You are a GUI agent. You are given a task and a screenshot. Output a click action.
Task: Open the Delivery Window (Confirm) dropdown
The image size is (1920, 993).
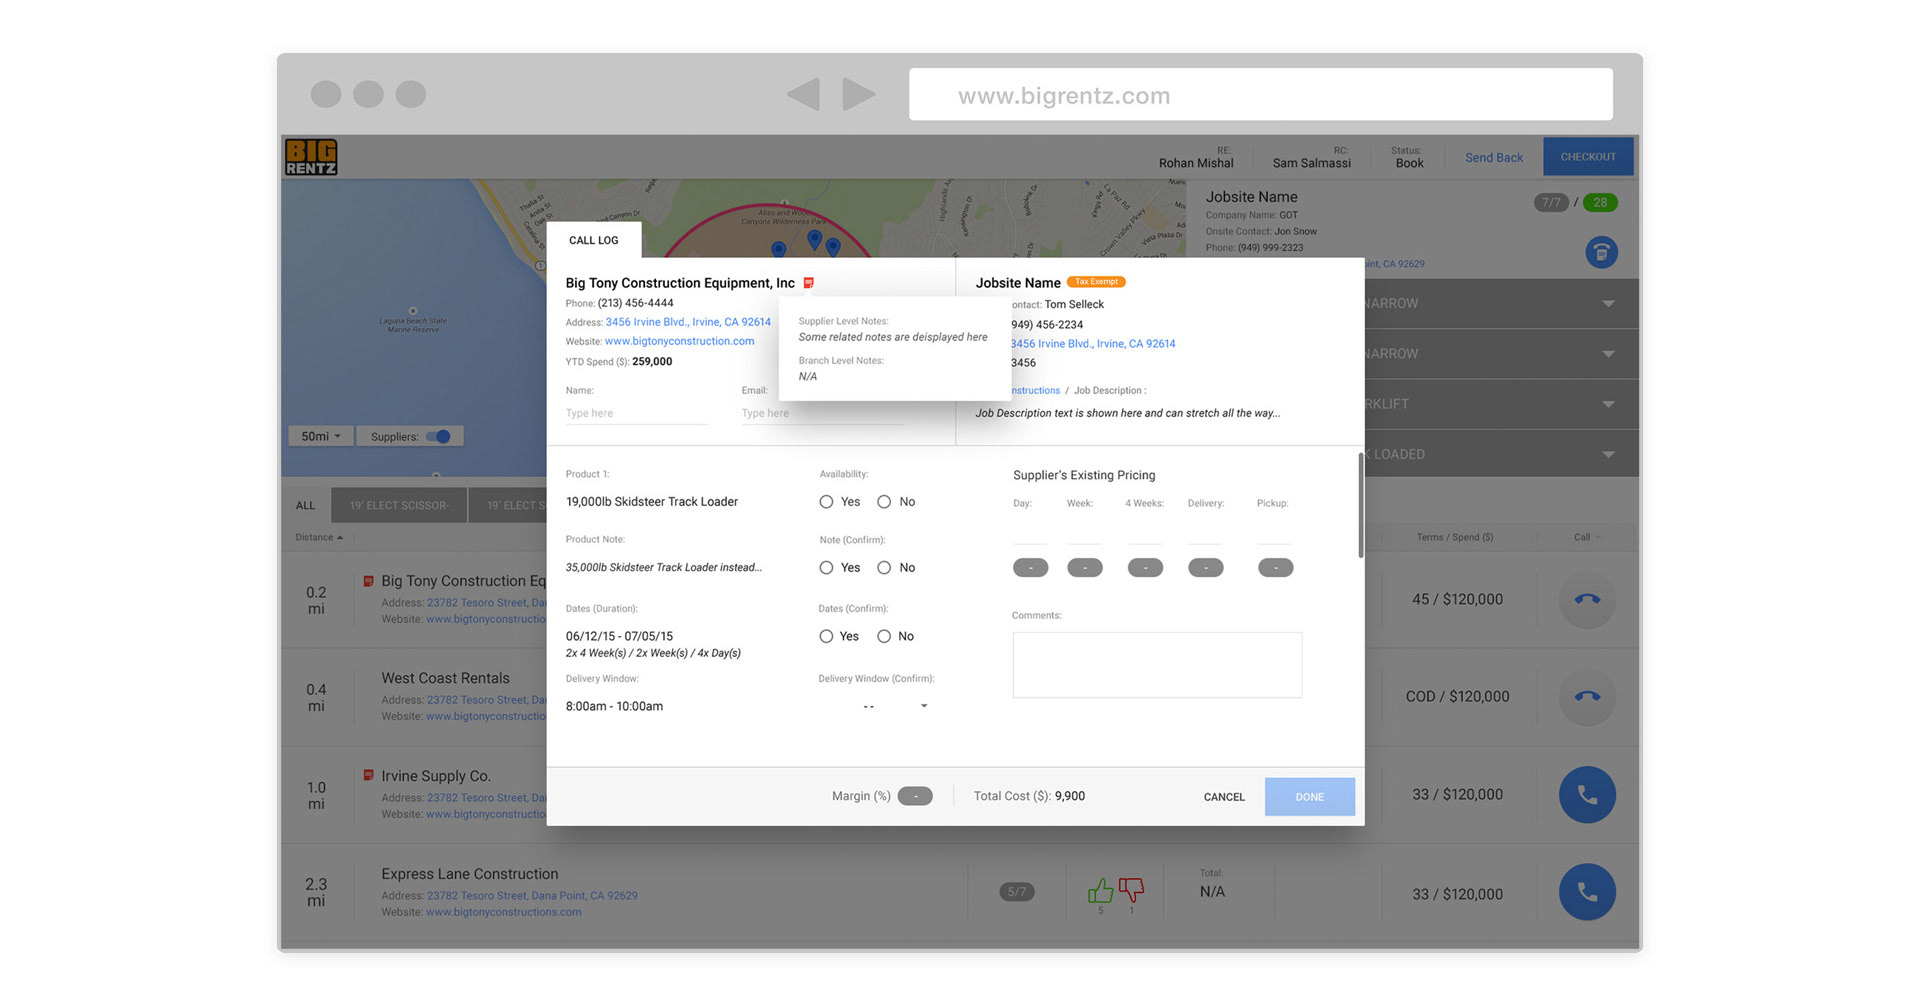coord(895,706)
